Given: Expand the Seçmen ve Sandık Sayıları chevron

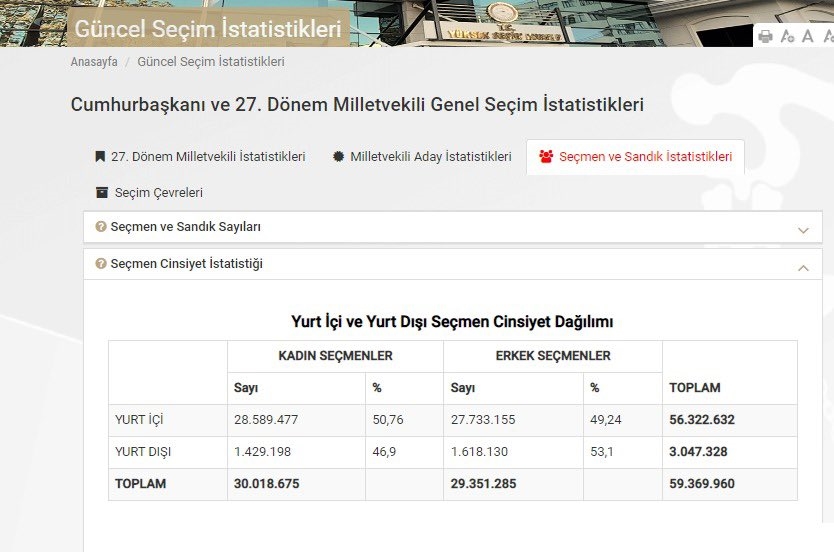Looking at the screenshot, I should coord(803,230).
